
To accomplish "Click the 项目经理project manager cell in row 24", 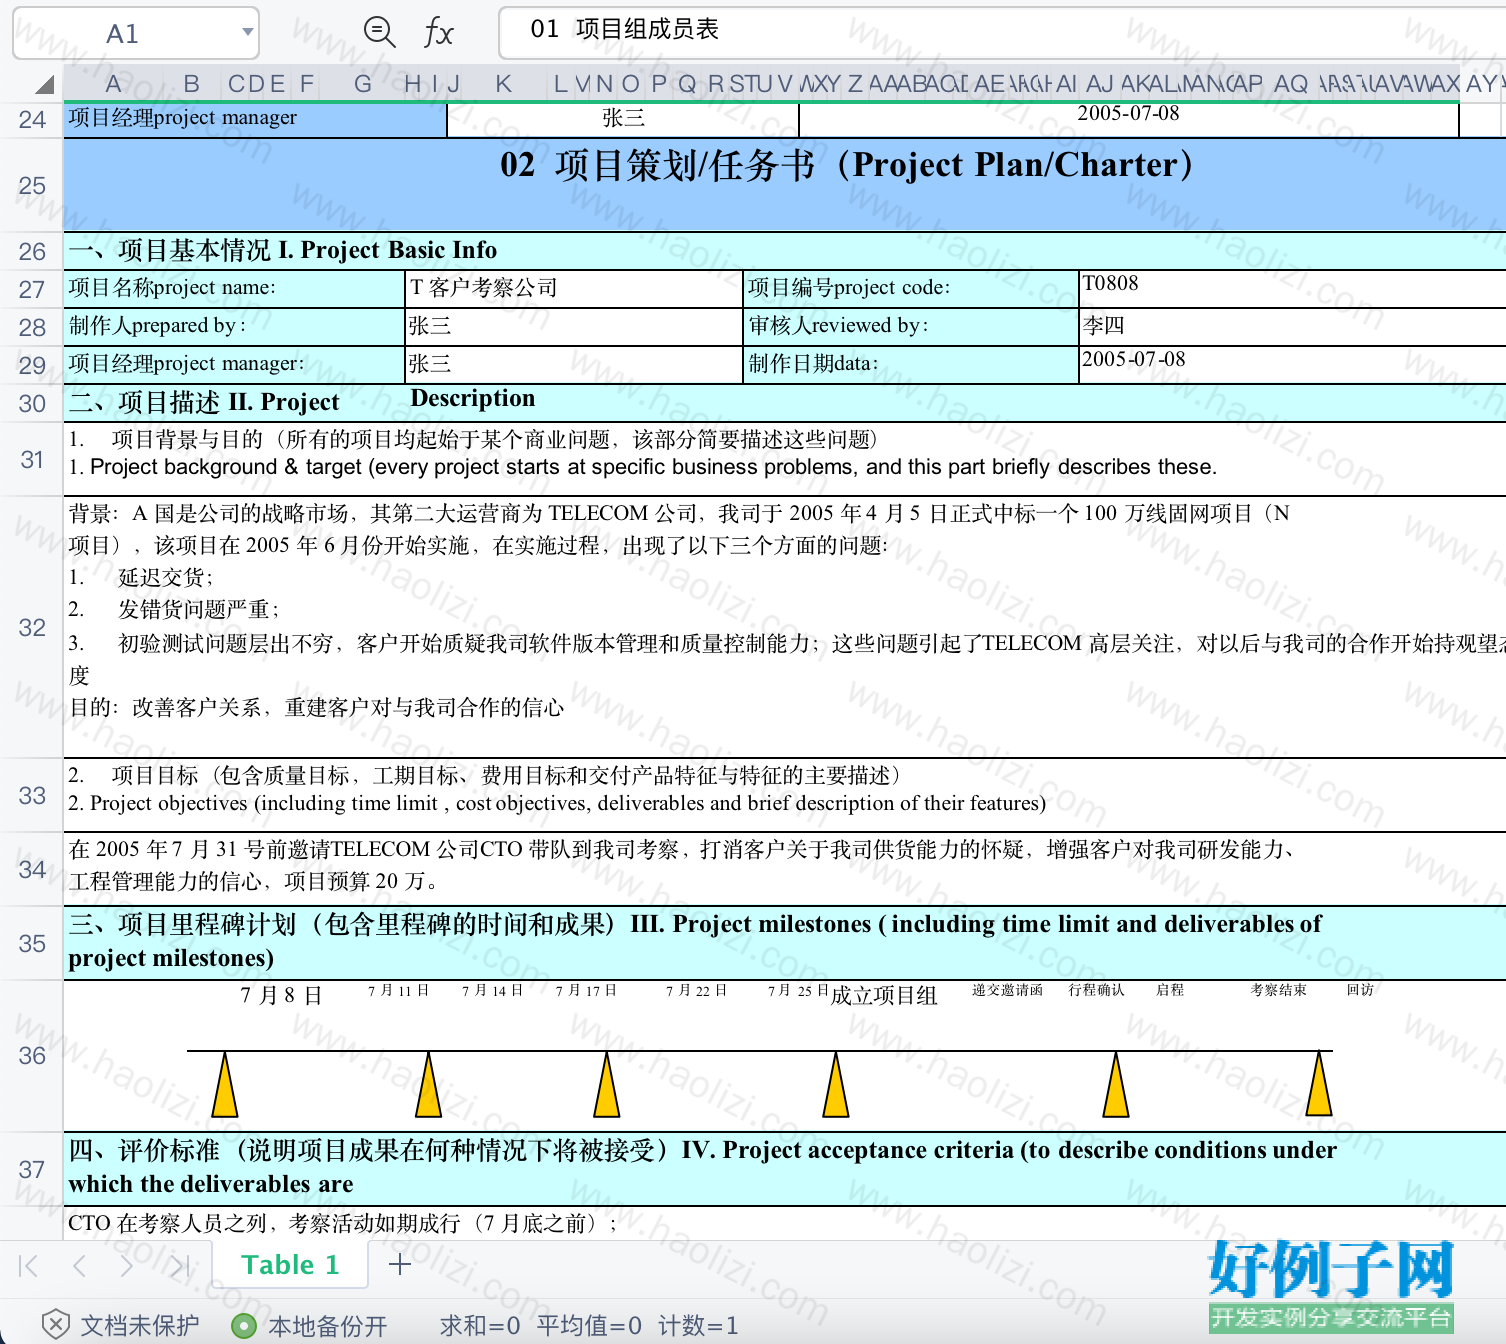I will tap(255, 119).
